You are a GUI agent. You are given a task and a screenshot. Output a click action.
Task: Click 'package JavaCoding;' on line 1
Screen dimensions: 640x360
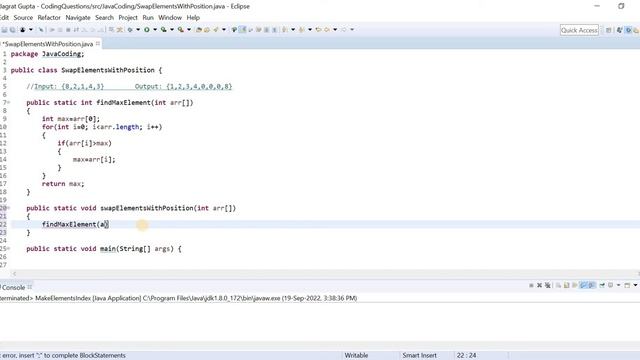click(47, 54)
